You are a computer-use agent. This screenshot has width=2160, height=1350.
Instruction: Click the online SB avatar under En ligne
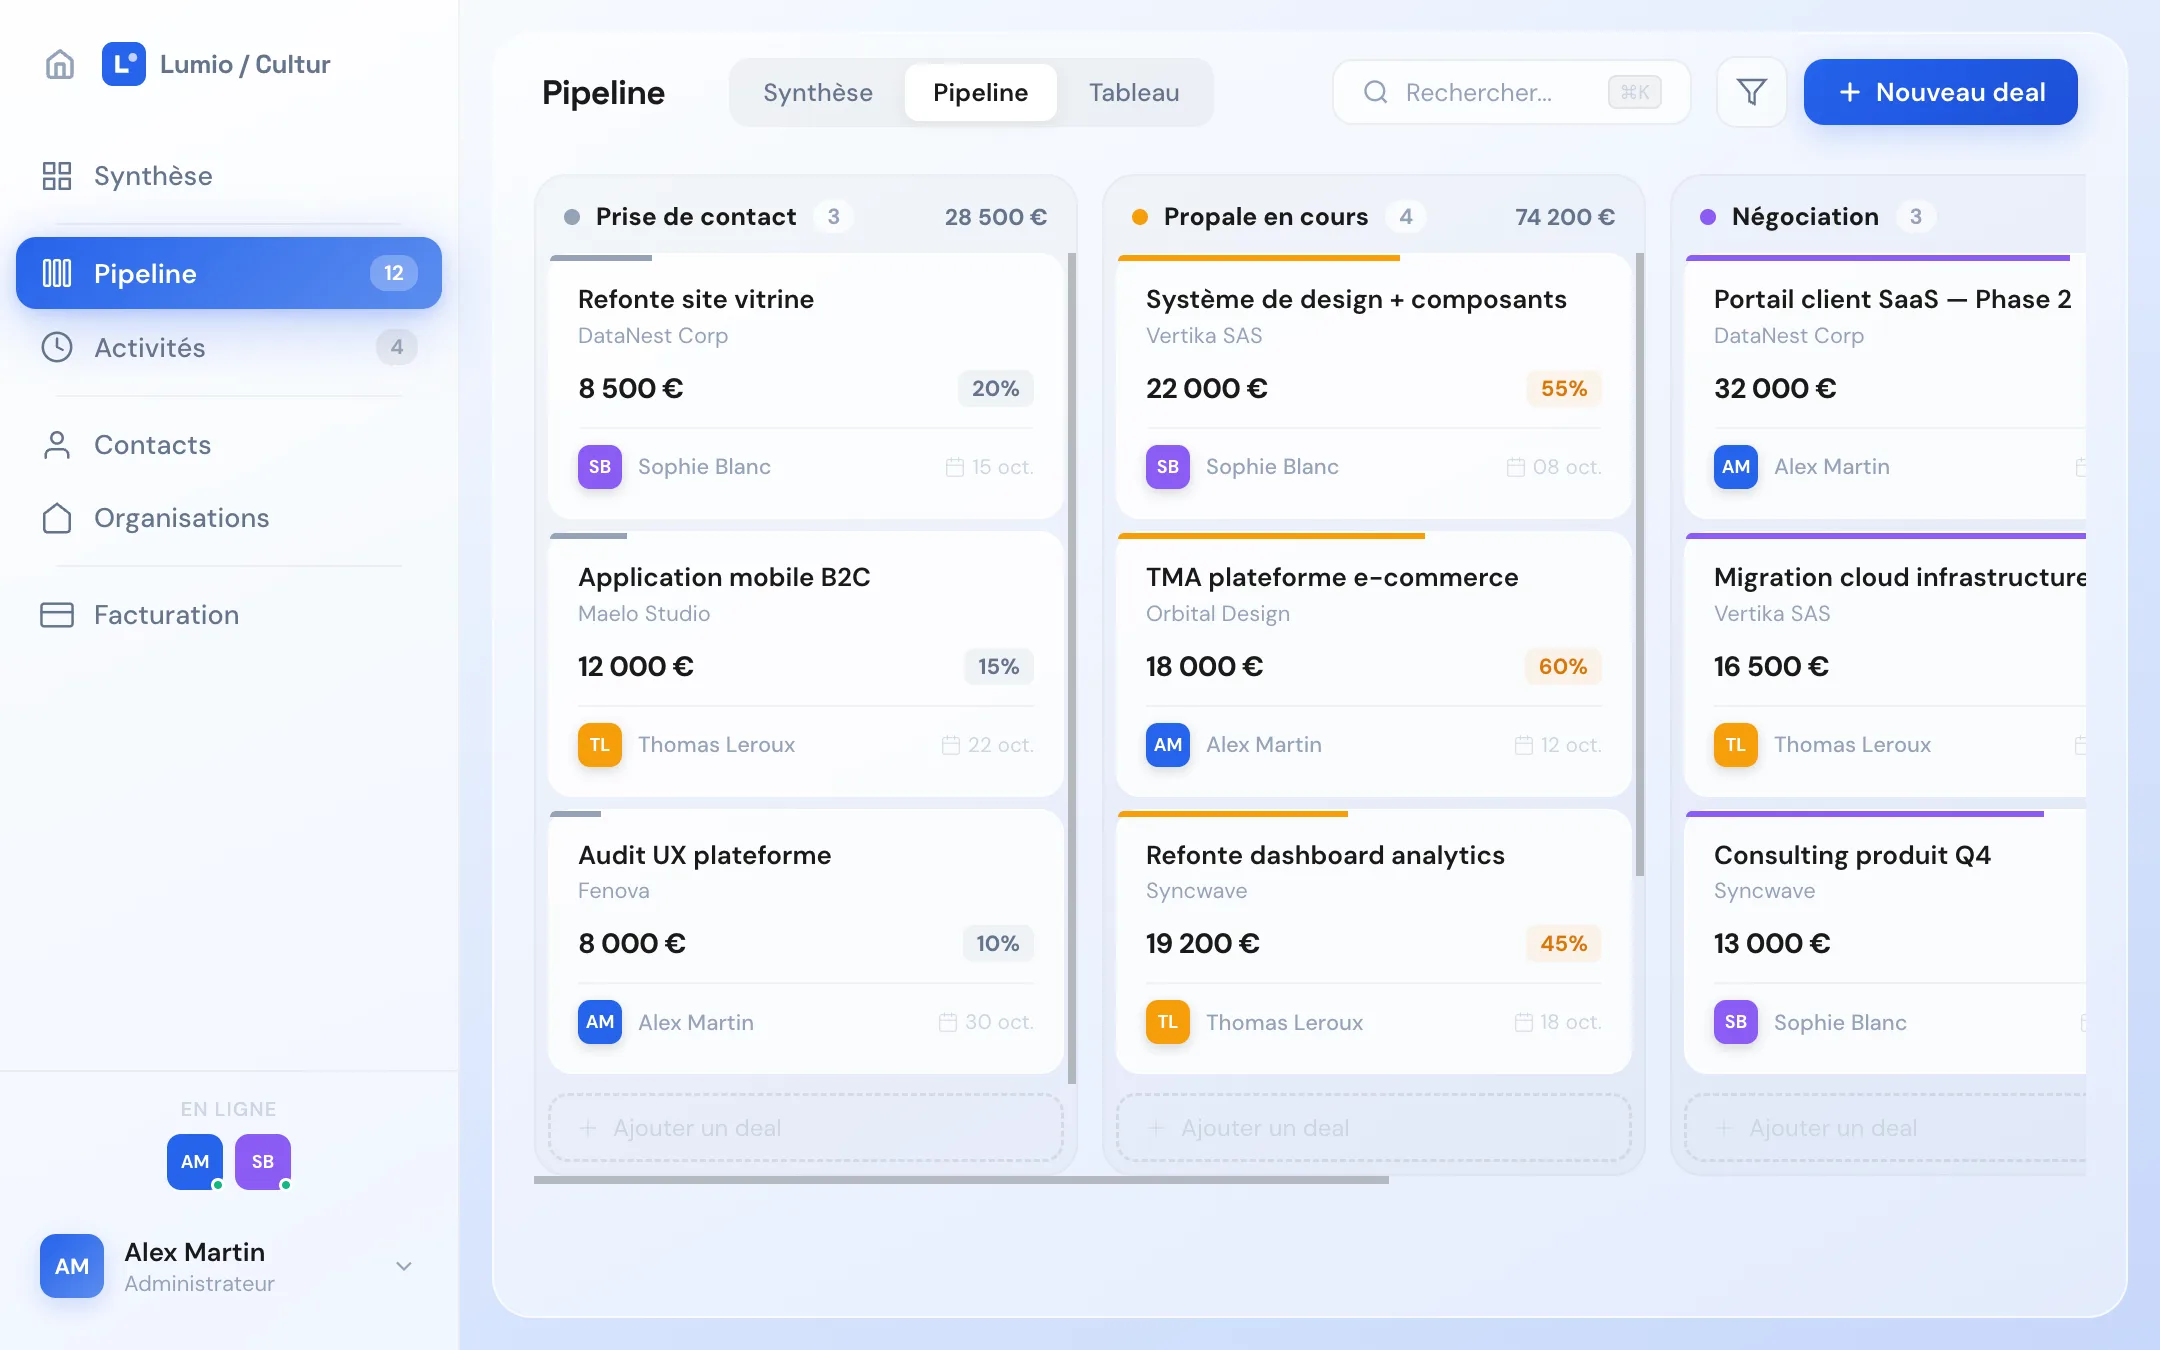pyautogui.click(x=263, y=1162)
